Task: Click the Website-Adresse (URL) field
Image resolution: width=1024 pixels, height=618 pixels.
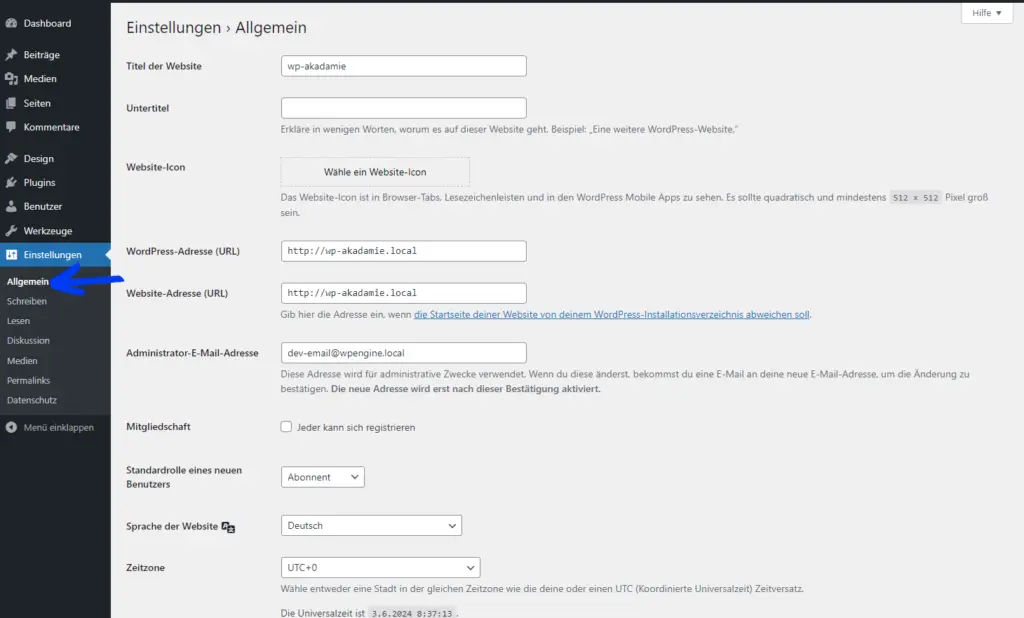Action: coord(404,293)
